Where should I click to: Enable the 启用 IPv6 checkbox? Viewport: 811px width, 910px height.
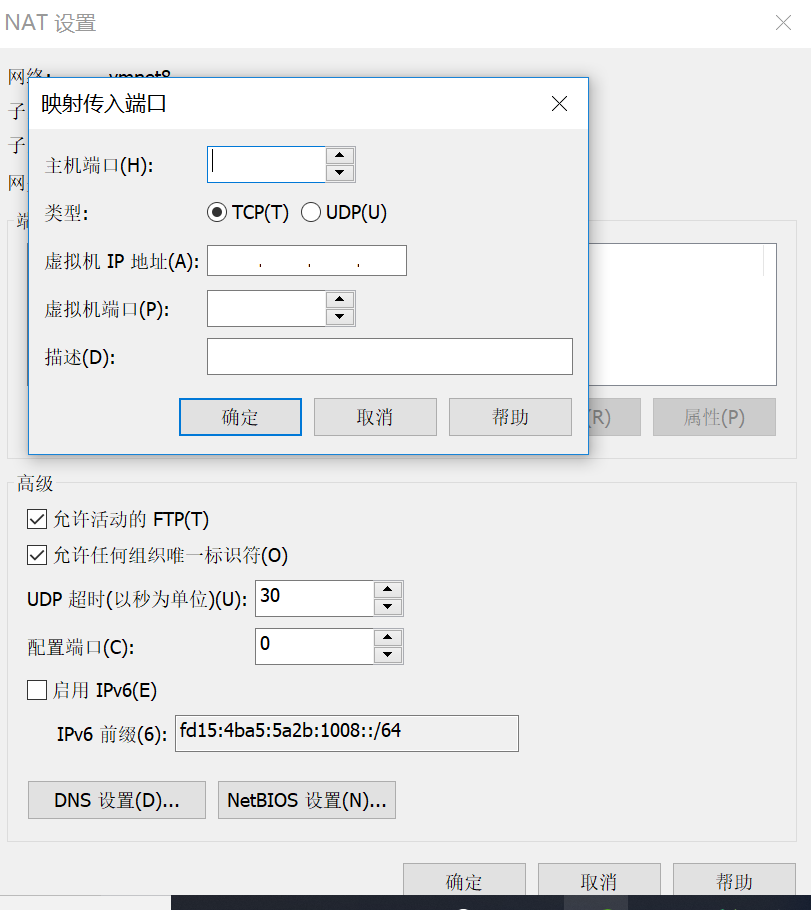37,690
